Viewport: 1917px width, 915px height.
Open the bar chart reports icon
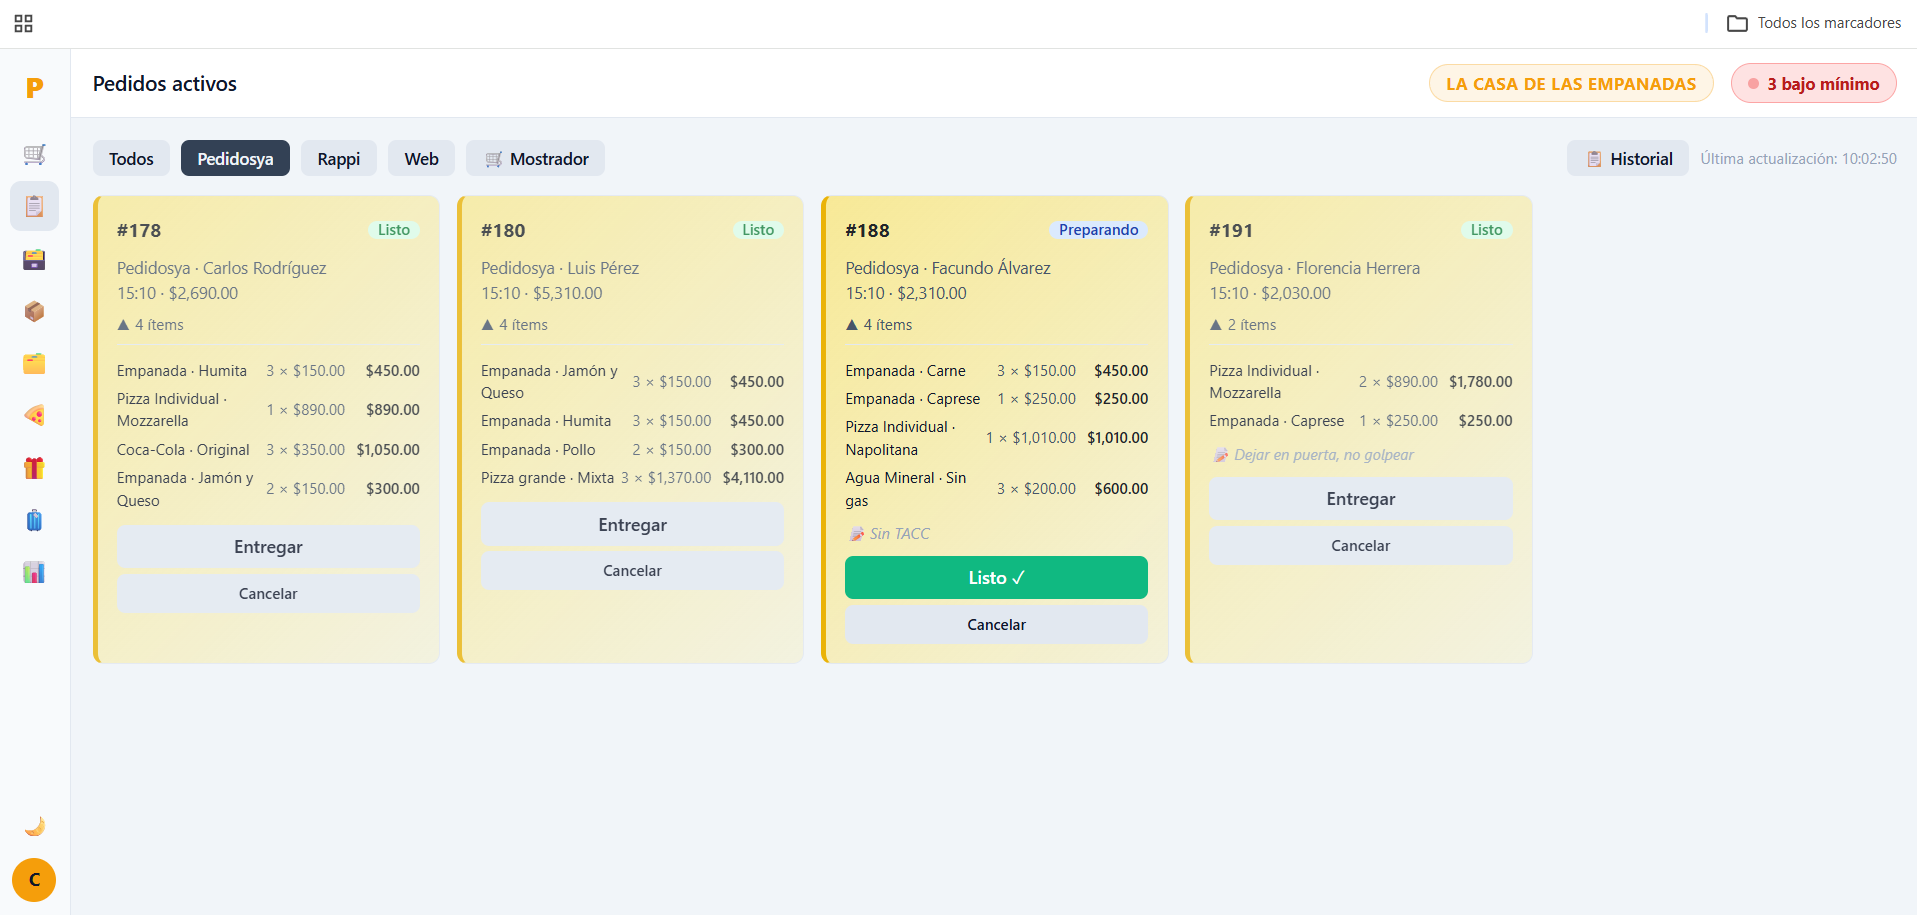pyautogui.click(x=34, y=572)
